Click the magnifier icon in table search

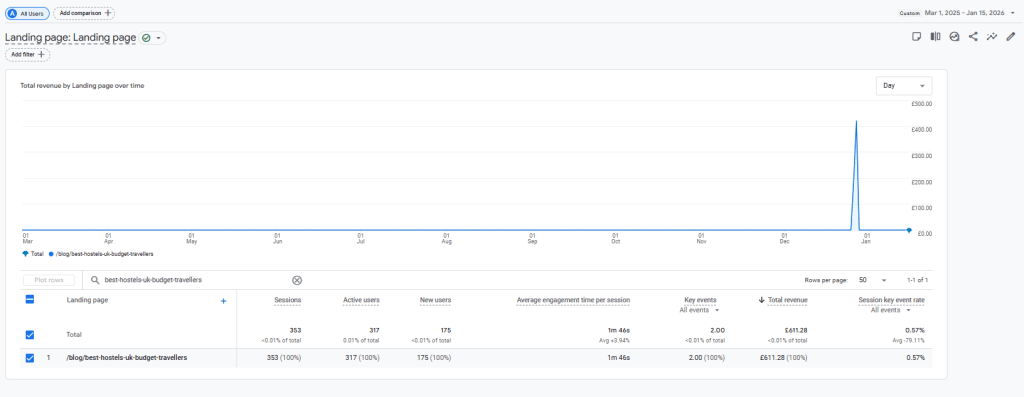95,280
